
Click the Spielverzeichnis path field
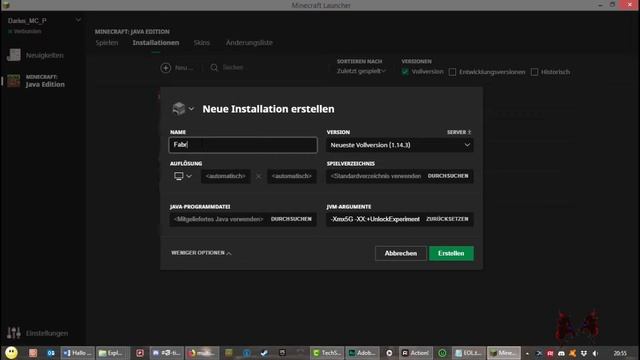[376, 176]
